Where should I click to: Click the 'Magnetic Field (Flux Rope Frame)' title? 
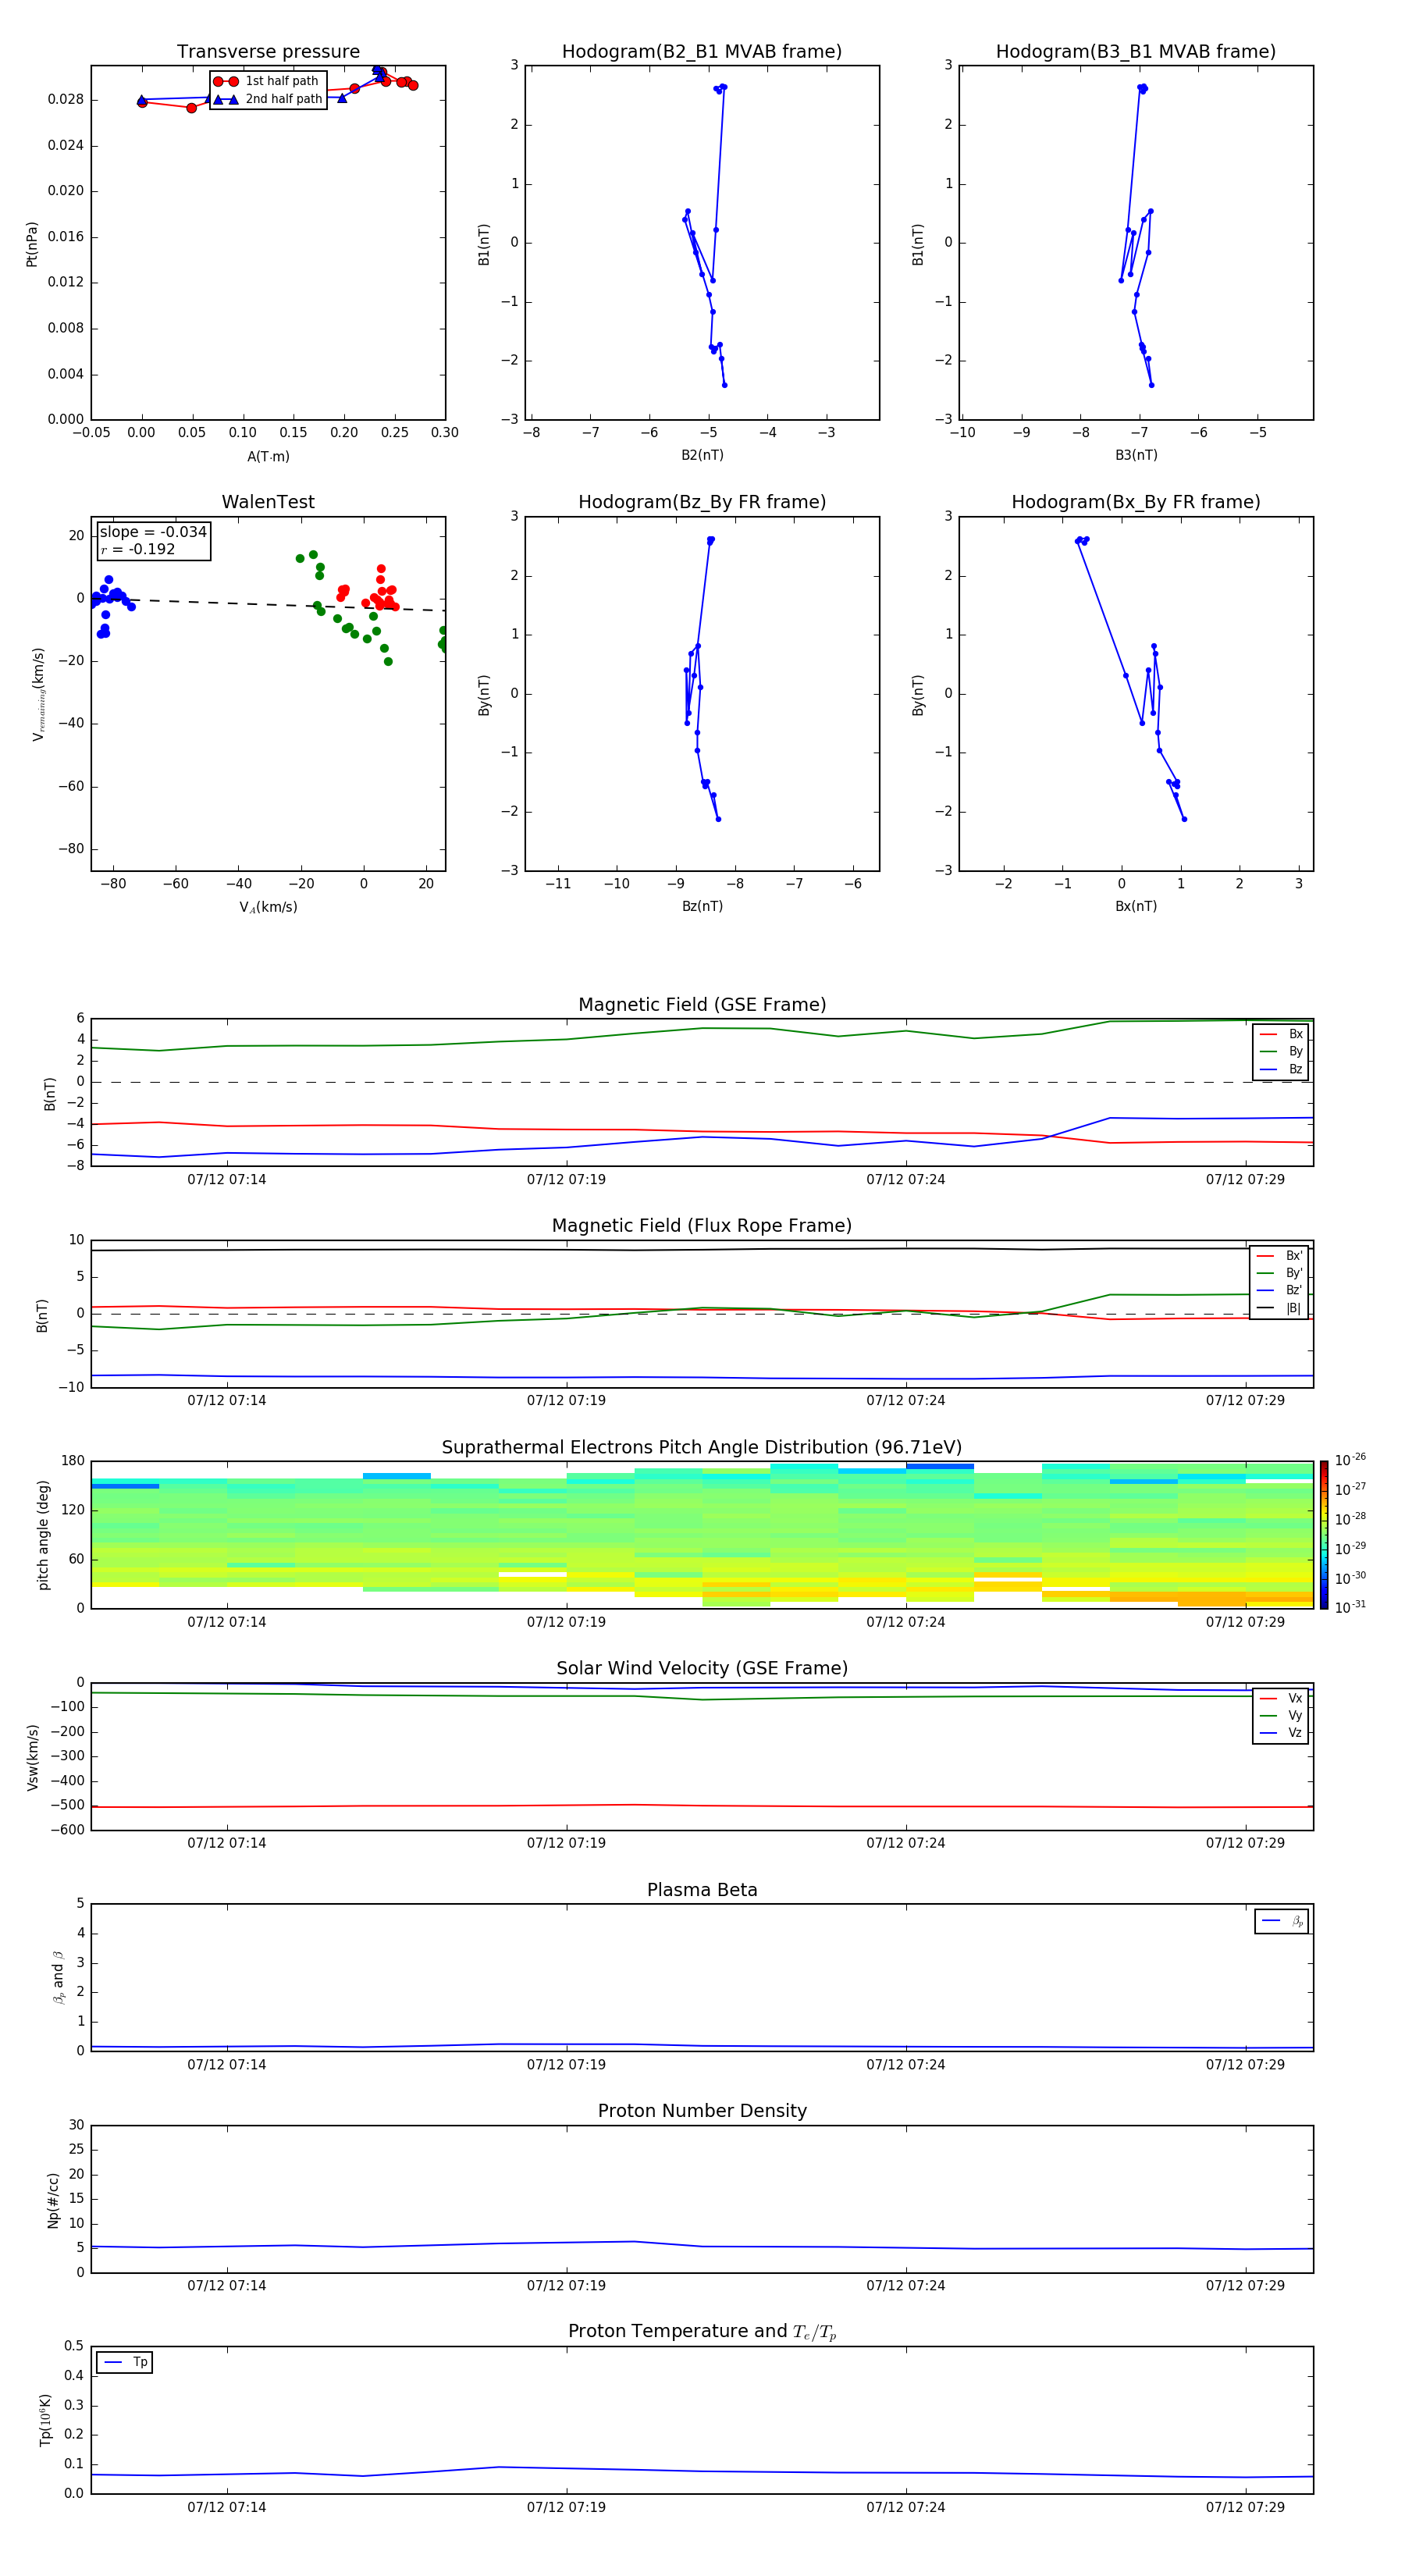[x=702, y=1226]
